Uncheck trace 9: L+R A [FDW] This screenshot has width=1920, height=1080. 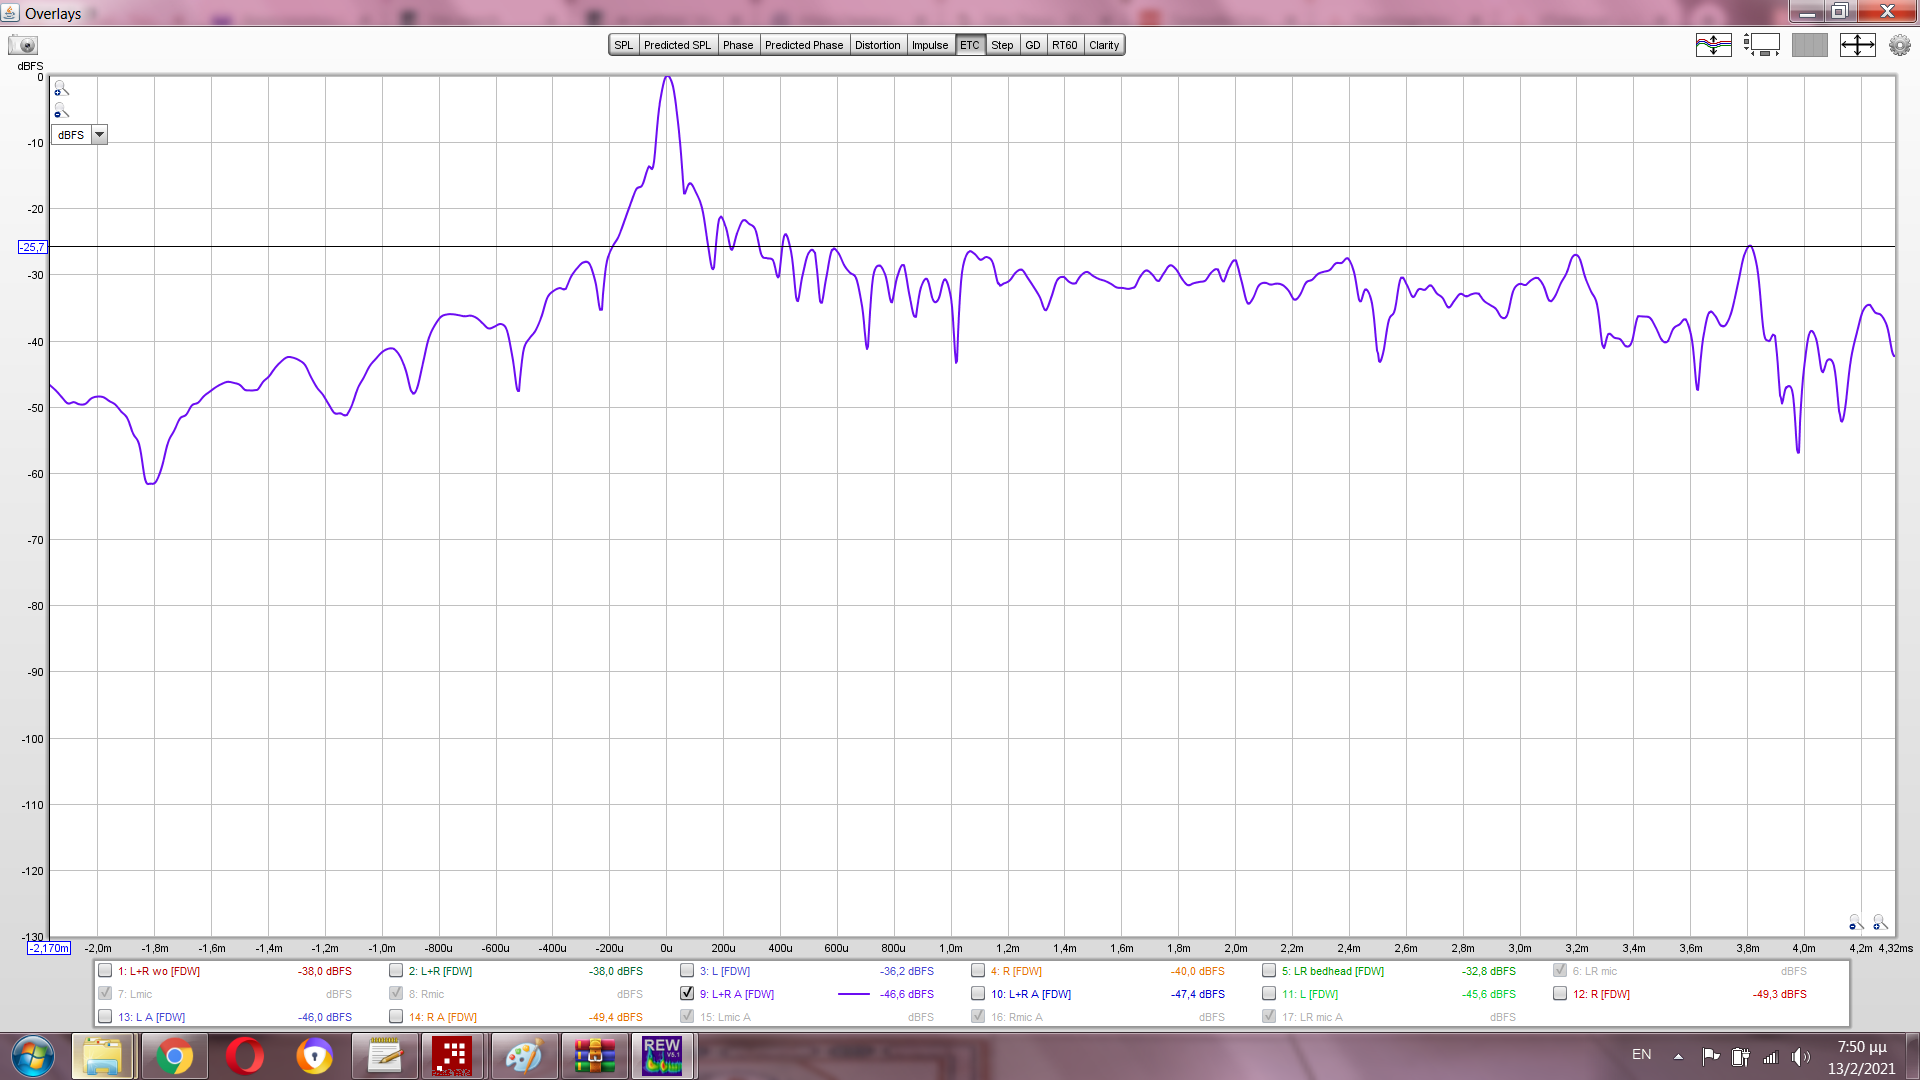687,994
